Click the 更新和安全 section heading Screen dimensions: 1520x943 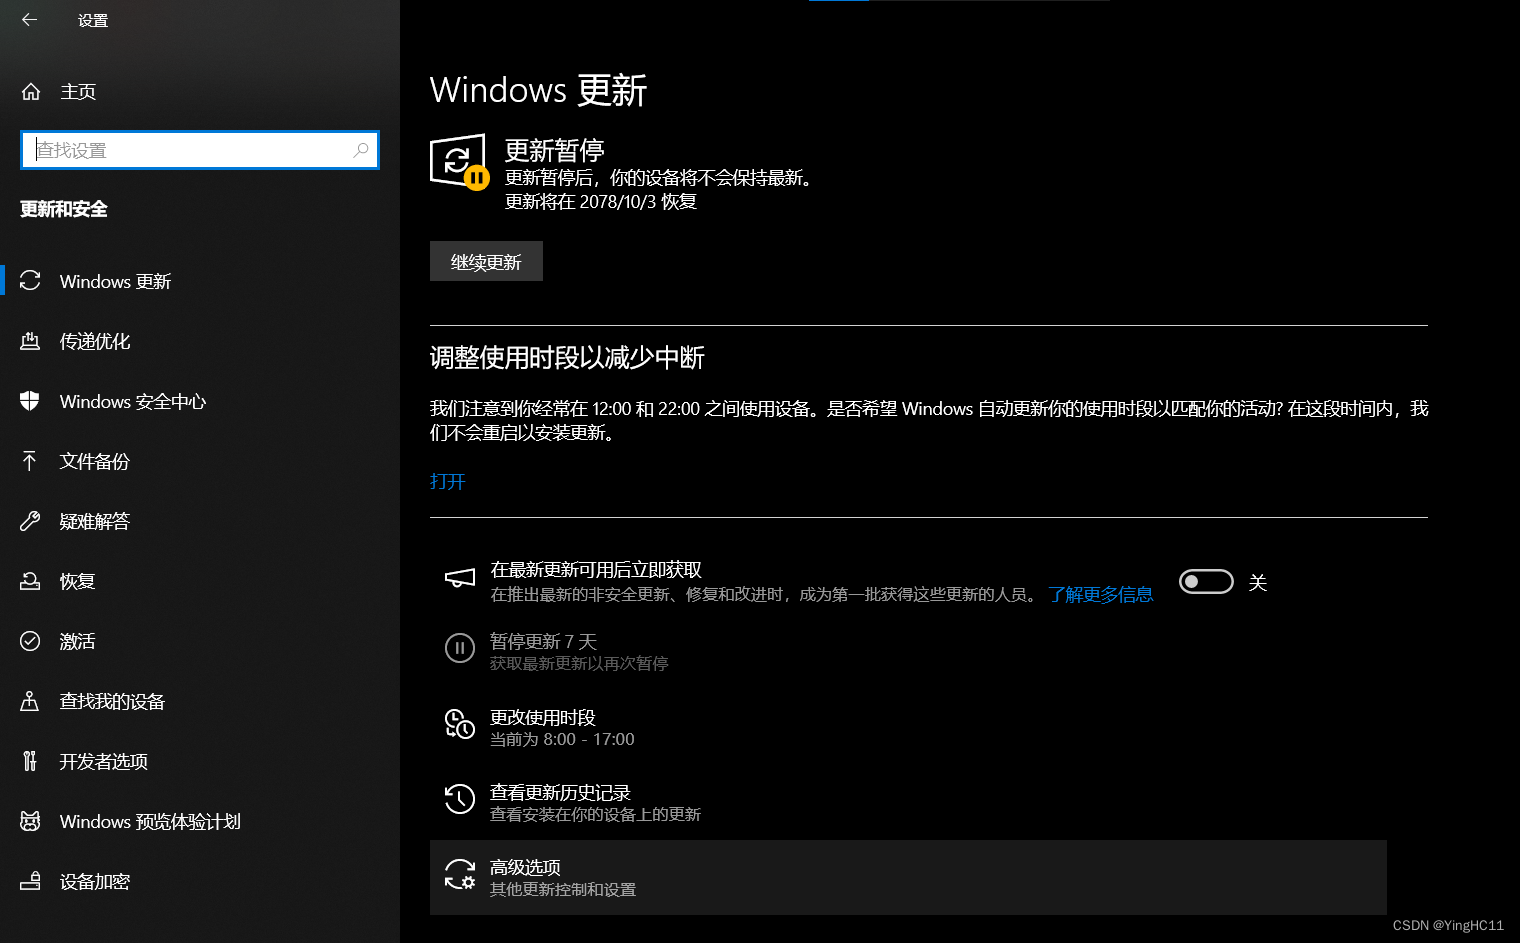coord(64,209)
